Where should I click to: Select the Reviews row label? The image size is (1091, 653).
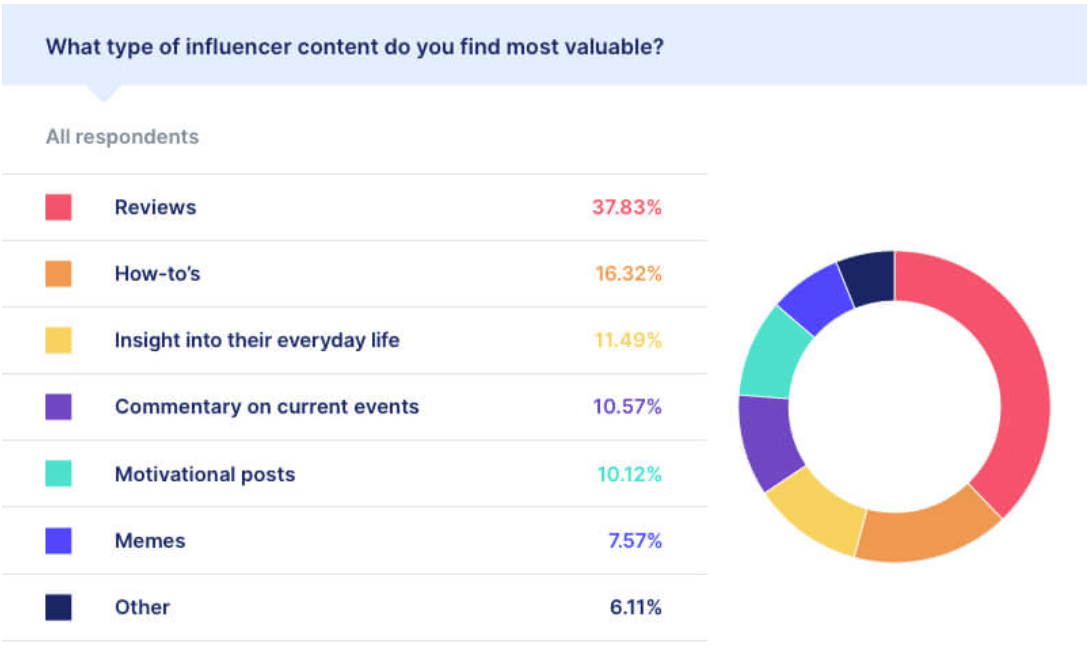tap(155, 207)
